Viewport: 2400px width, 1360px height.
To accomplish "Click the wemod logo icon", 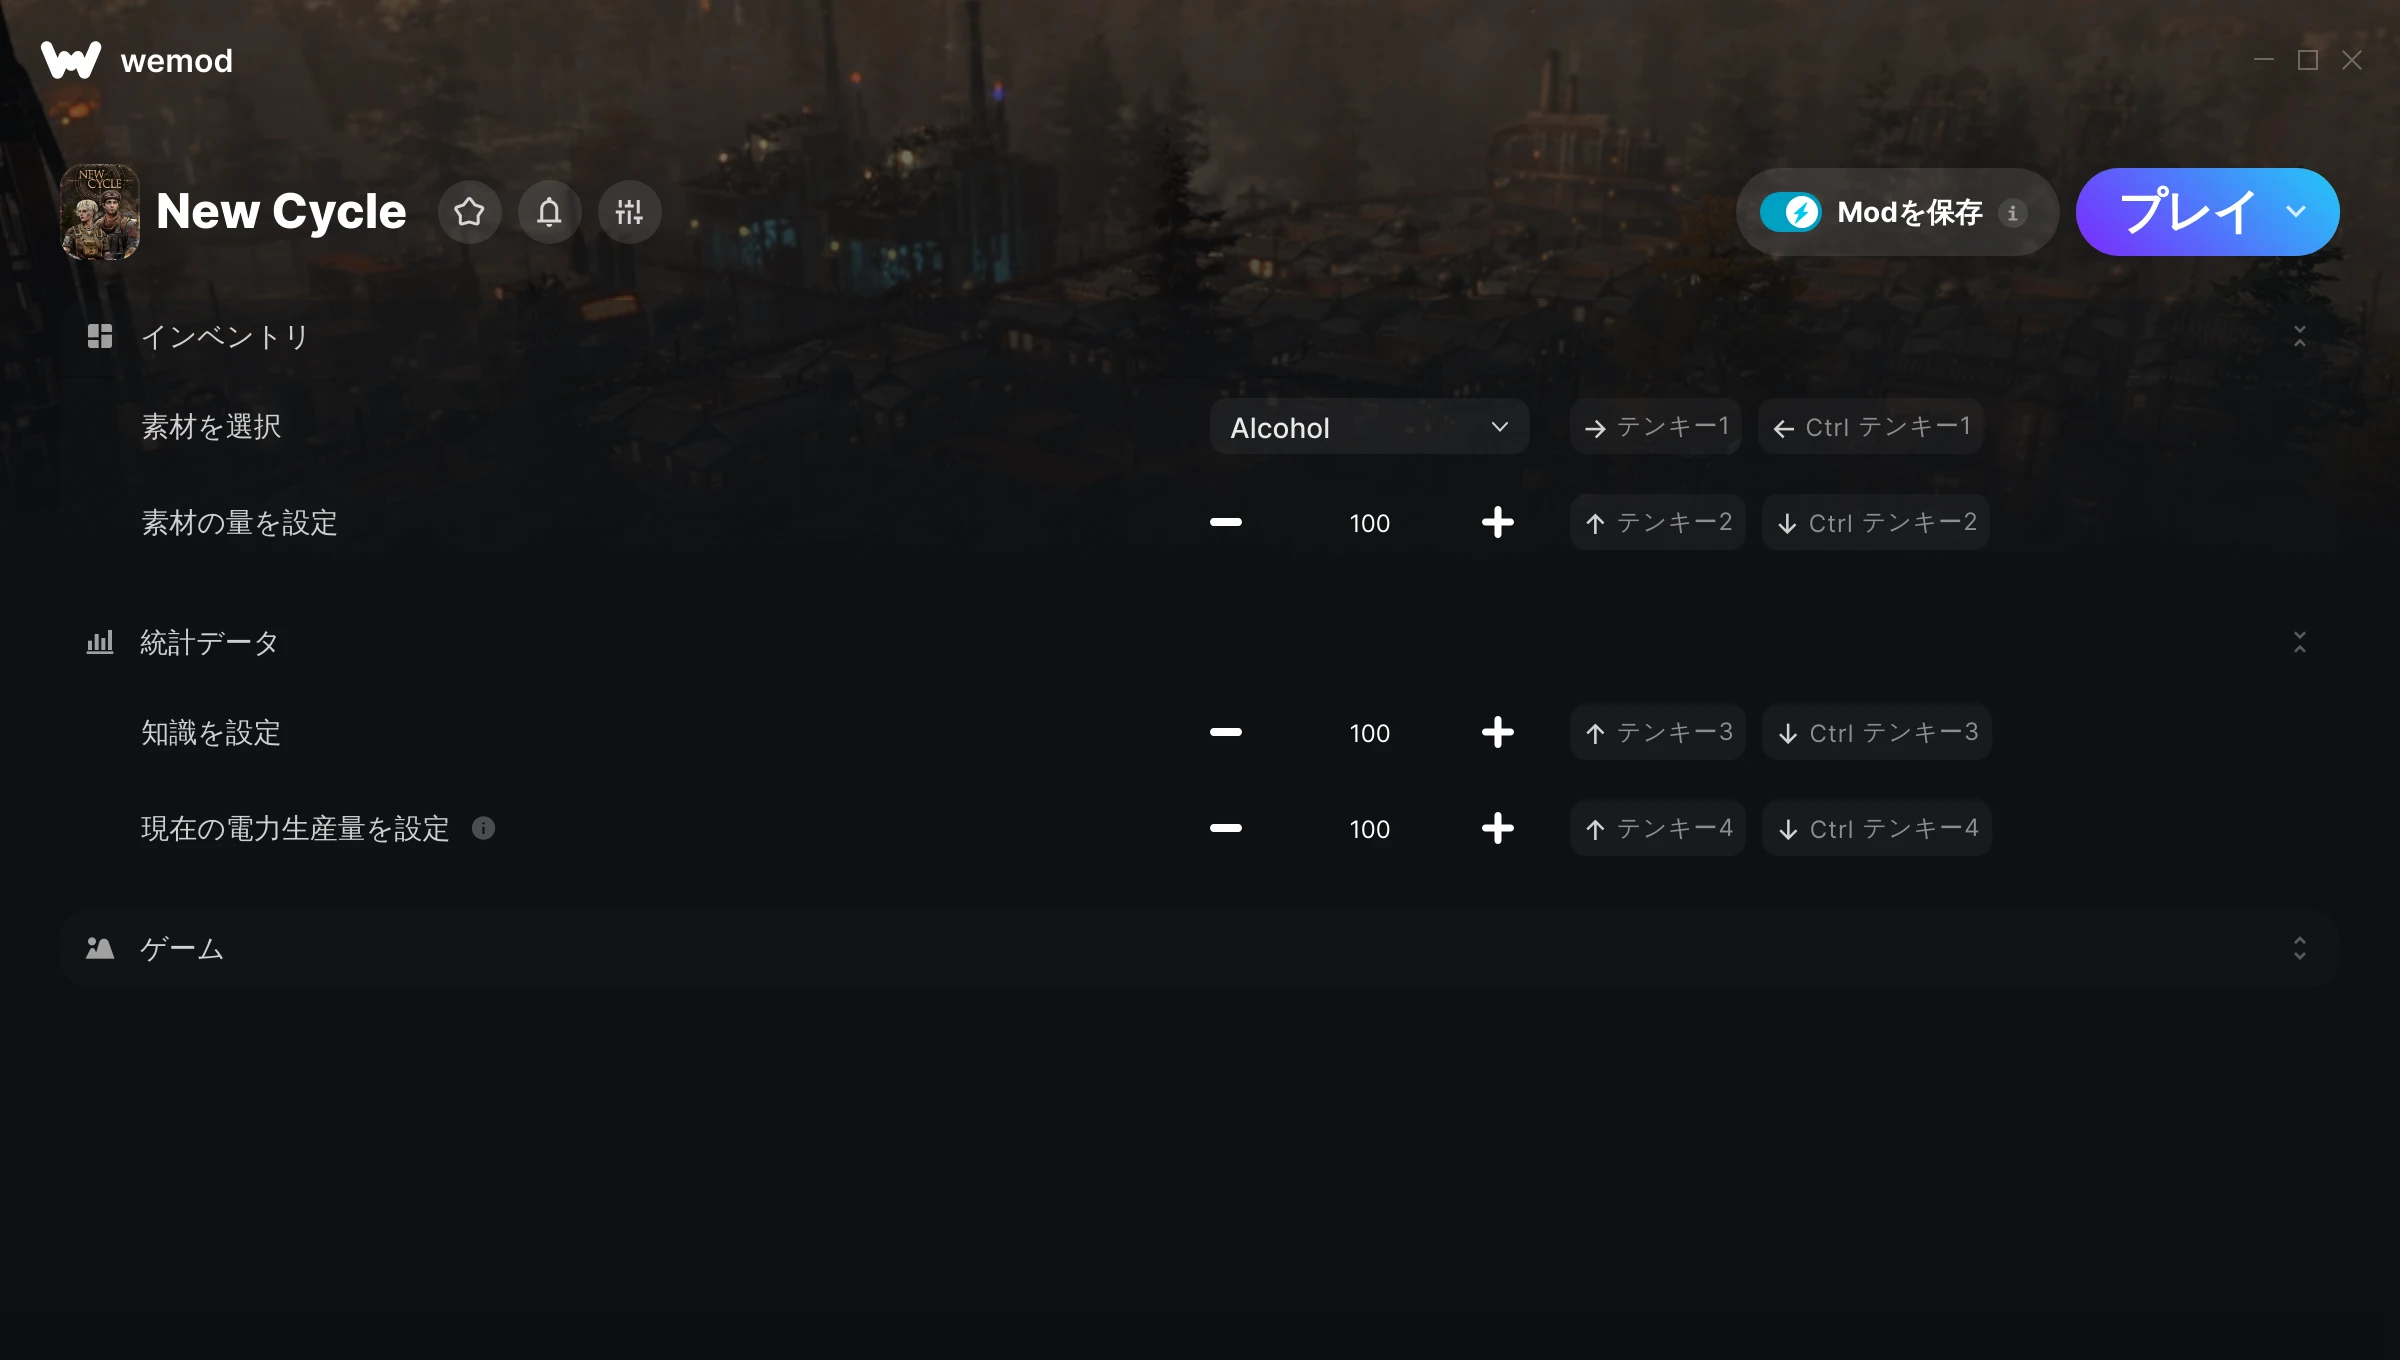I will click(x=71, y=60).
